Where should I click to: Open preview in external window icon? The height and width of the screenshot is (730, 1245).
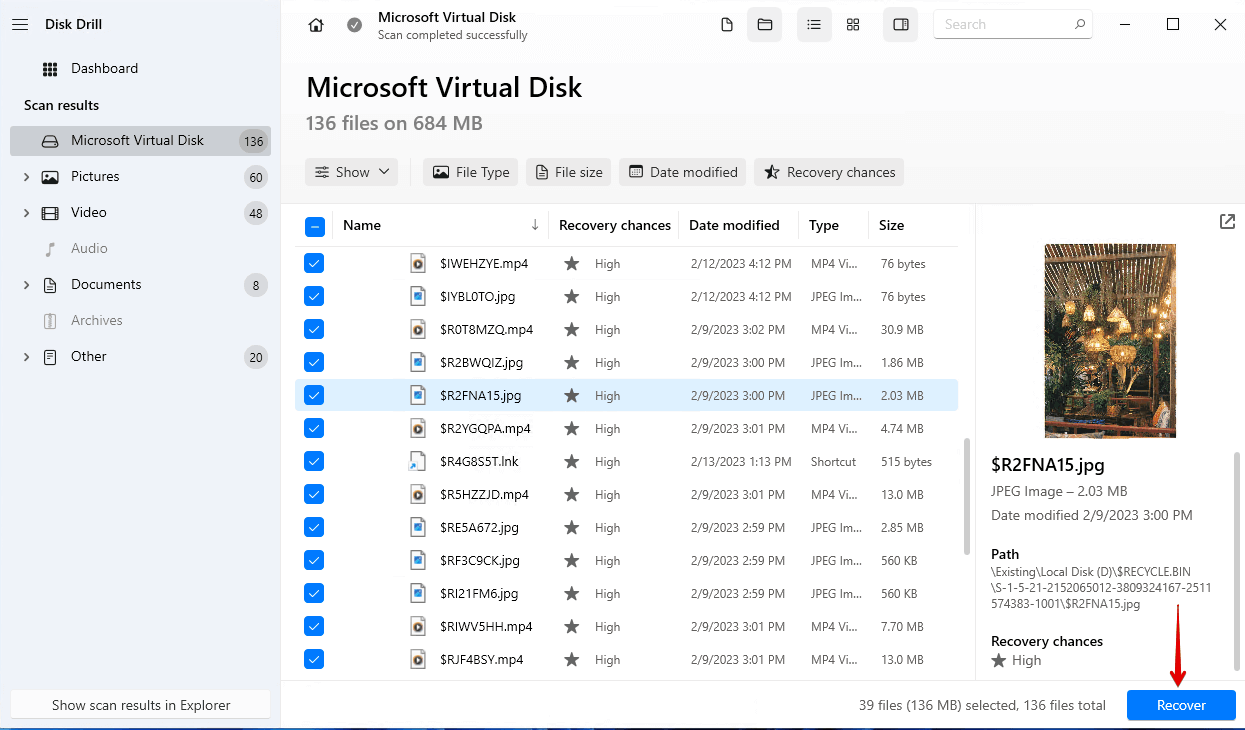pyautogui.click(x=1227, y=222)
